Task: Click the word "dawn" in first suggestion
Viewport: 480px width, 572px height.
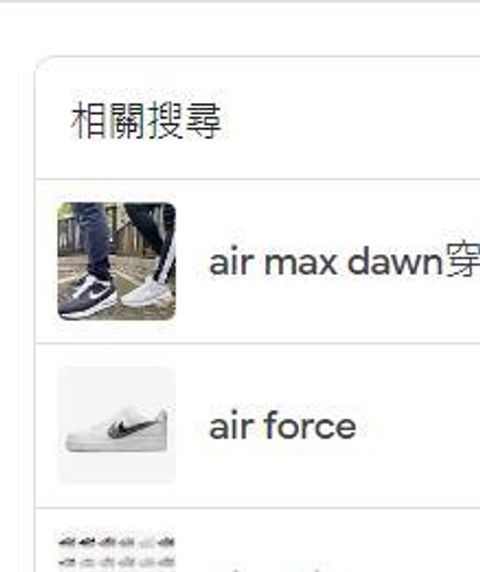Action: [395, 262]
